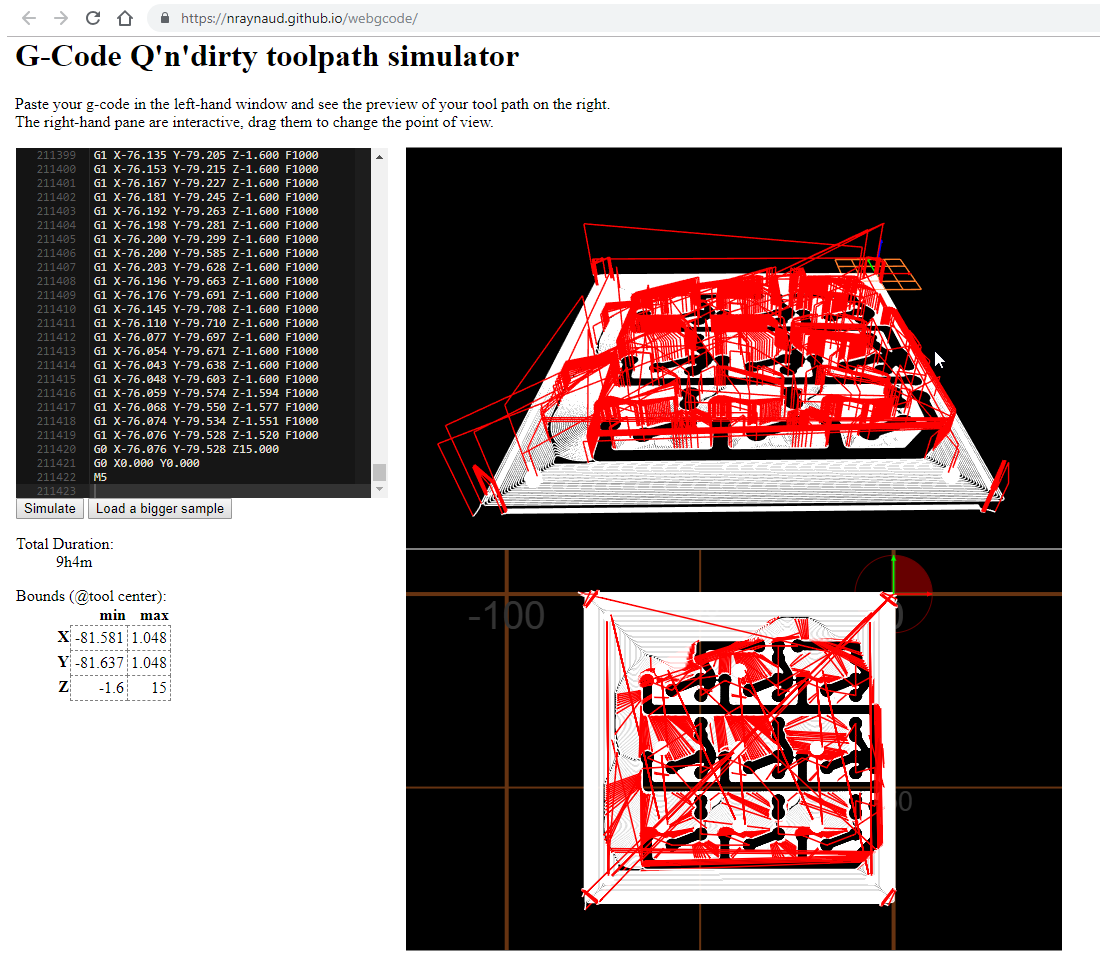Screen dimensions: 1100x956
Task: Click the Simulate button
Action: click(x=48, y=508)
